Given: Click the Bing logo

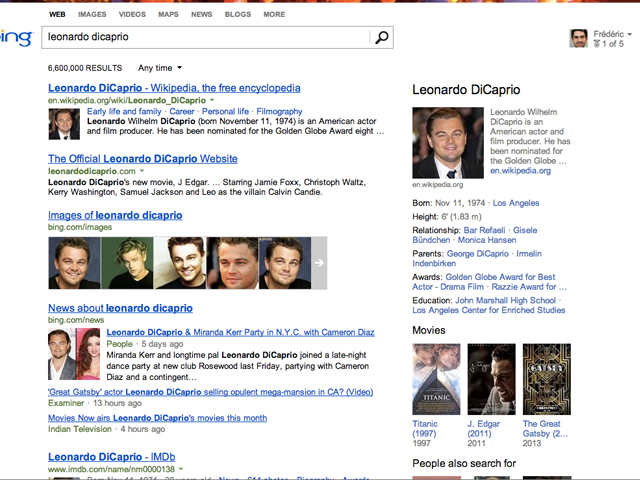Looking at the screenshot, I should pyautogui.click(x=16, y=38).
